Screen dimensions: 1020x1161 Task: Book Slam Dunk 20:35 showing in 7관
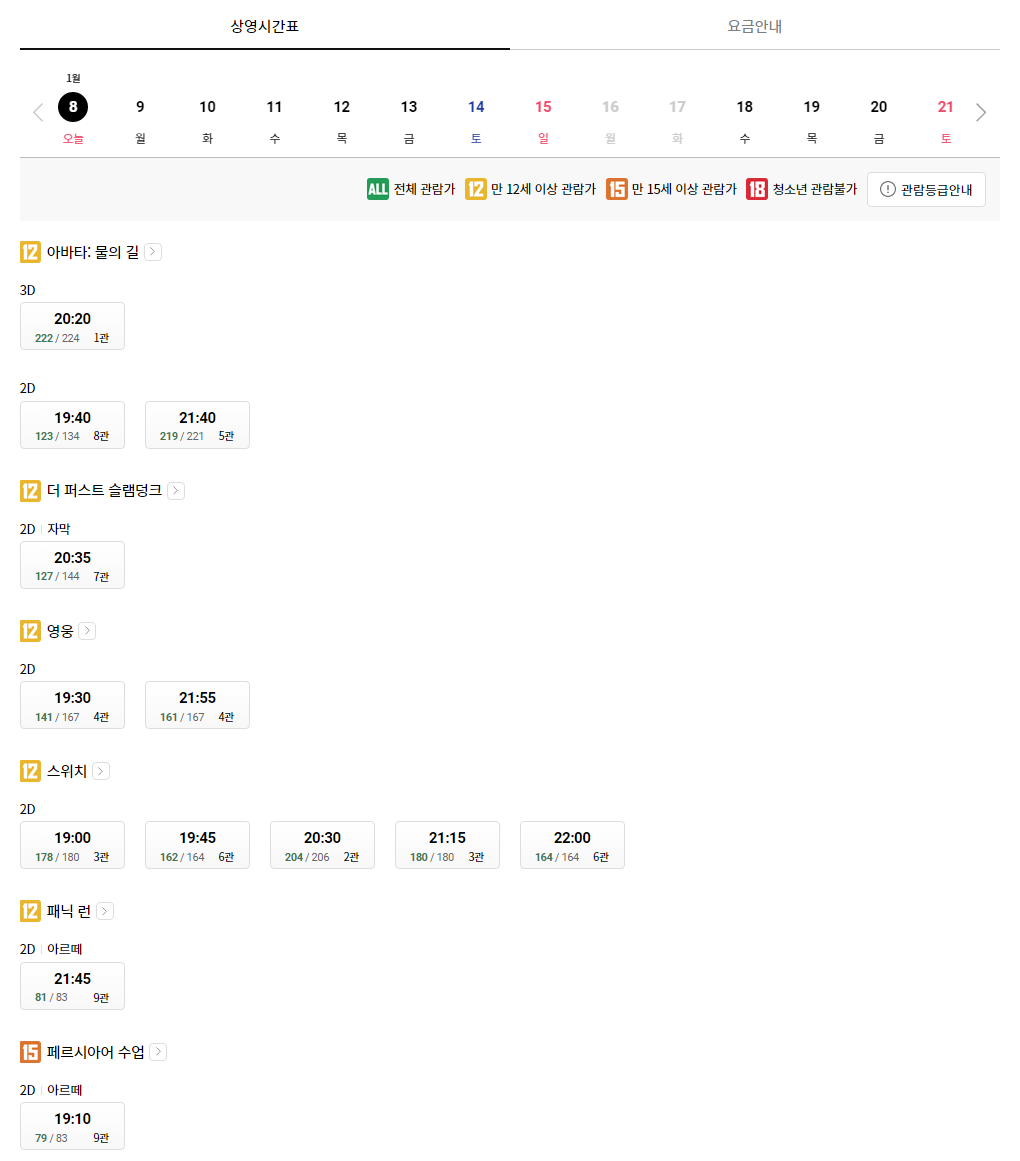tap(73, 565)
